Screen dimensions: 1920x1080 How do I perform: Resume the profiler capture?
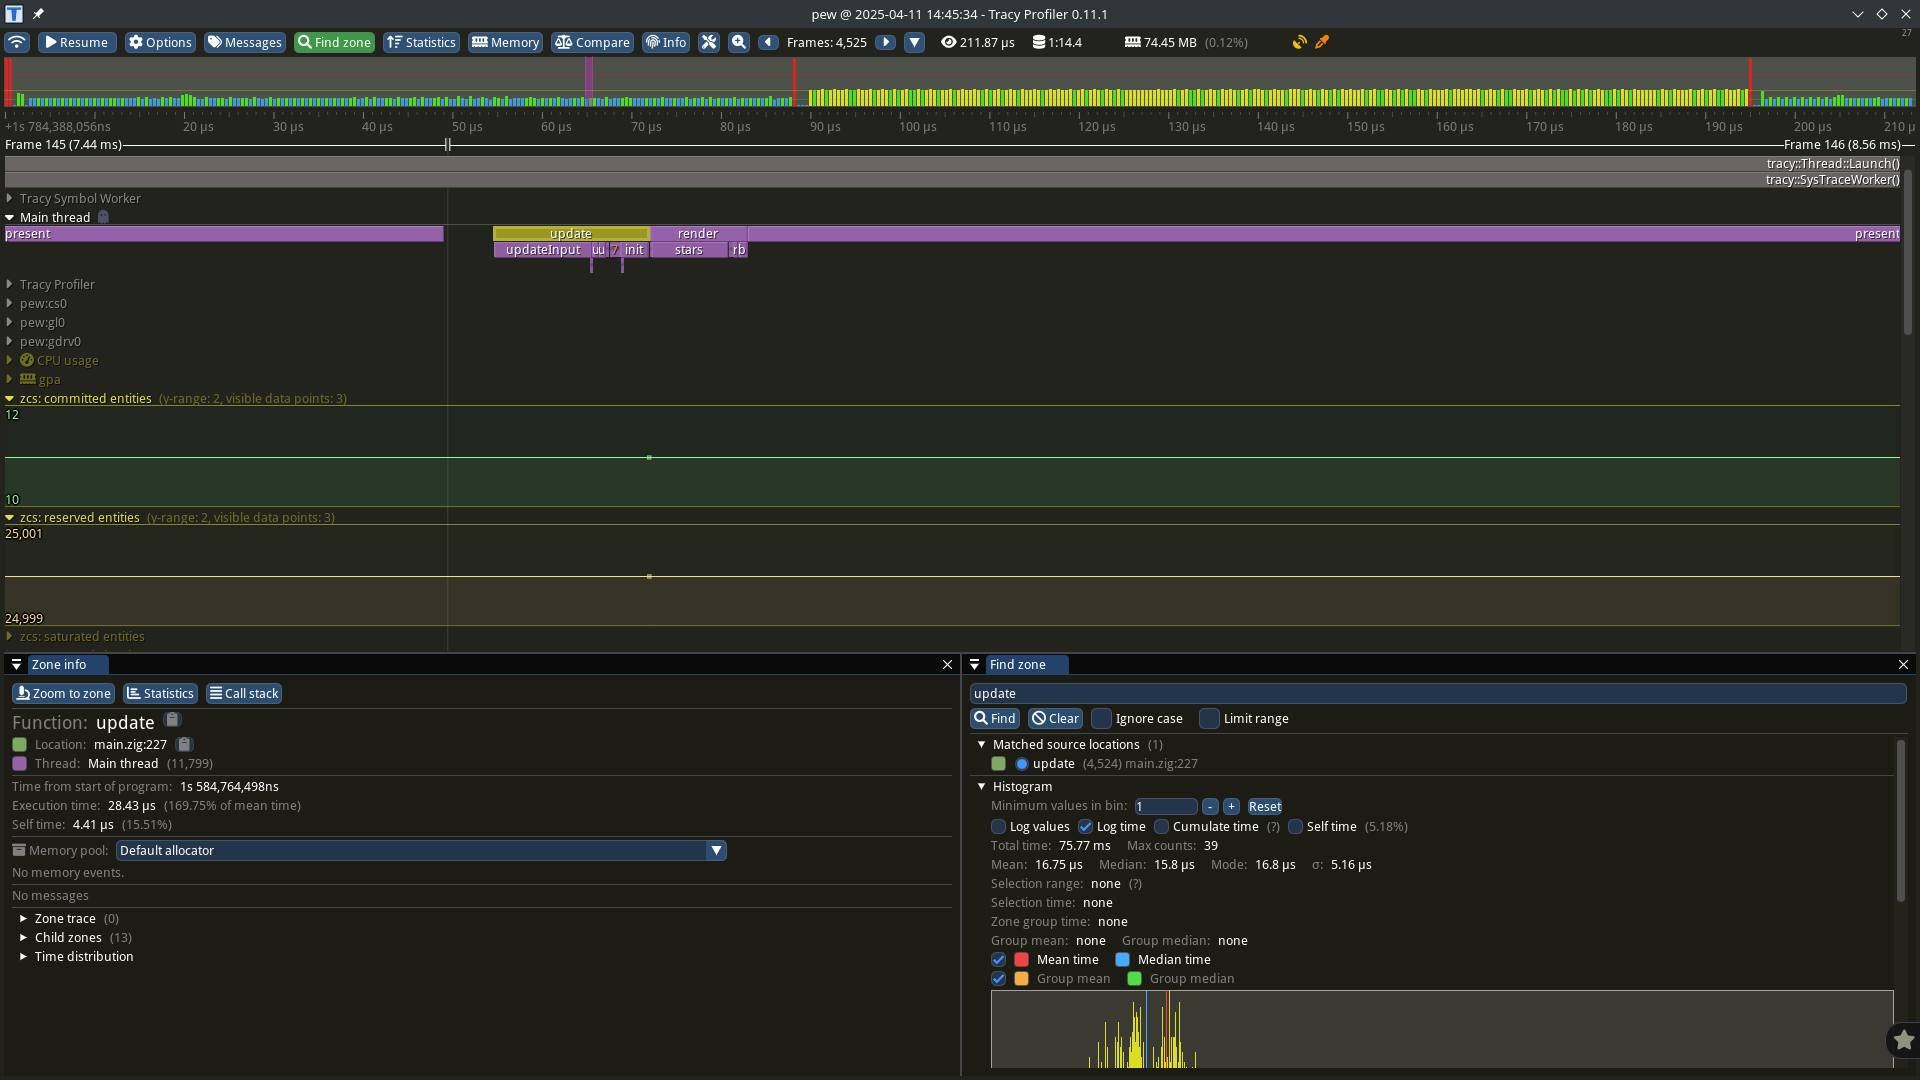(77, 42)
